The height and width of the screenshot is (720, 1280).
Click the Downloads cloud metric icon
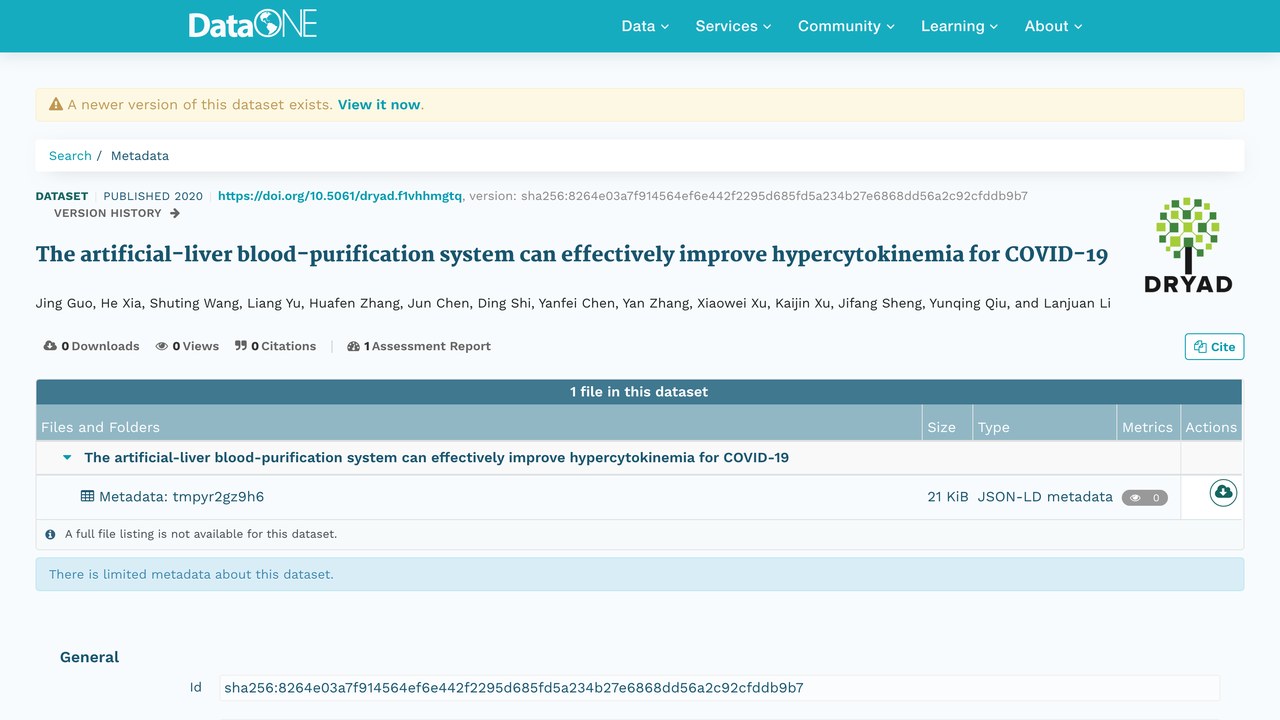[50, 346]
